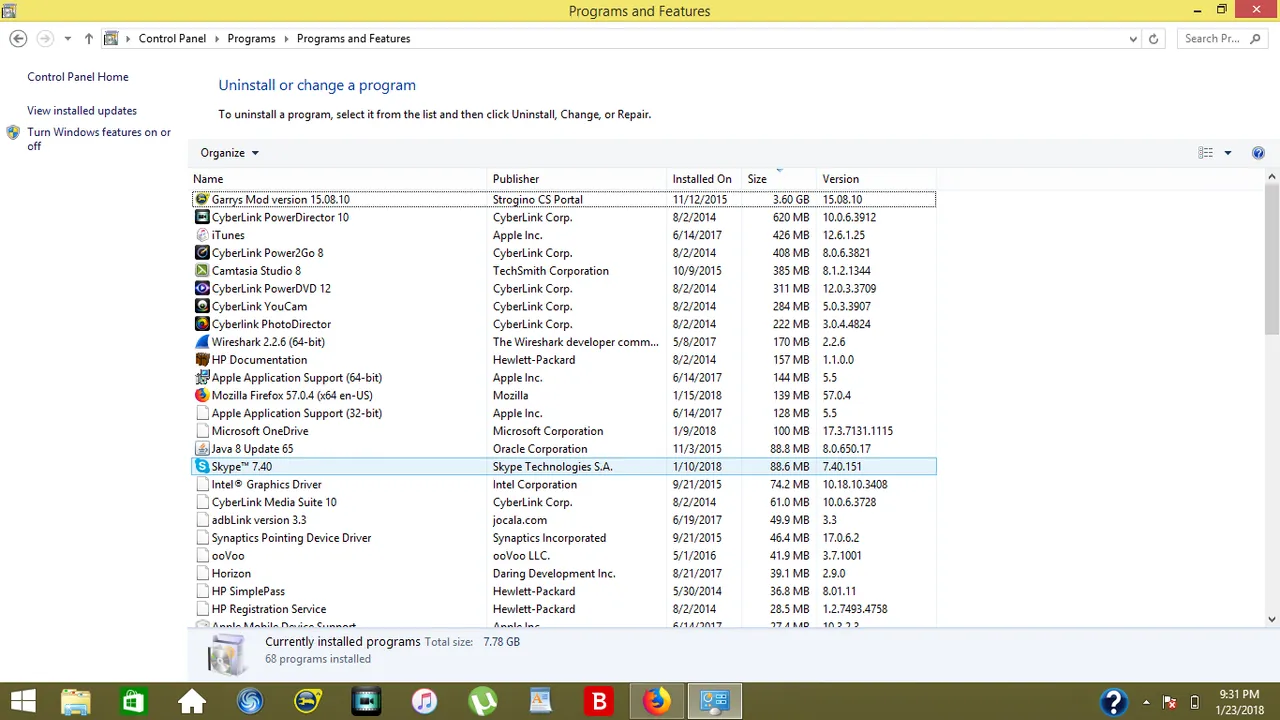Click the CyberLink PowerDirector 10 icon
This screenshot has height=720, width=1280.
[x=202, y=217]
